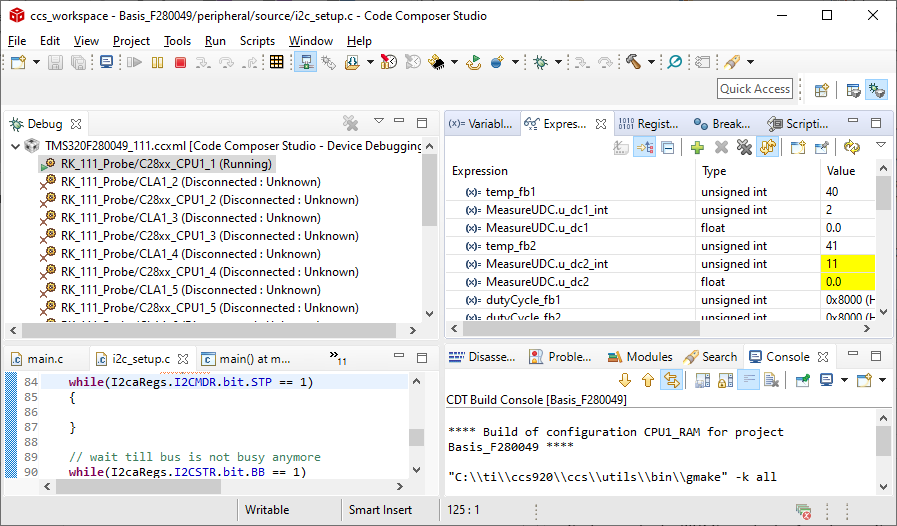Viewport: 897px width, 526px height.
Task: Click into the Quick Access field
Action: point(755,89)
